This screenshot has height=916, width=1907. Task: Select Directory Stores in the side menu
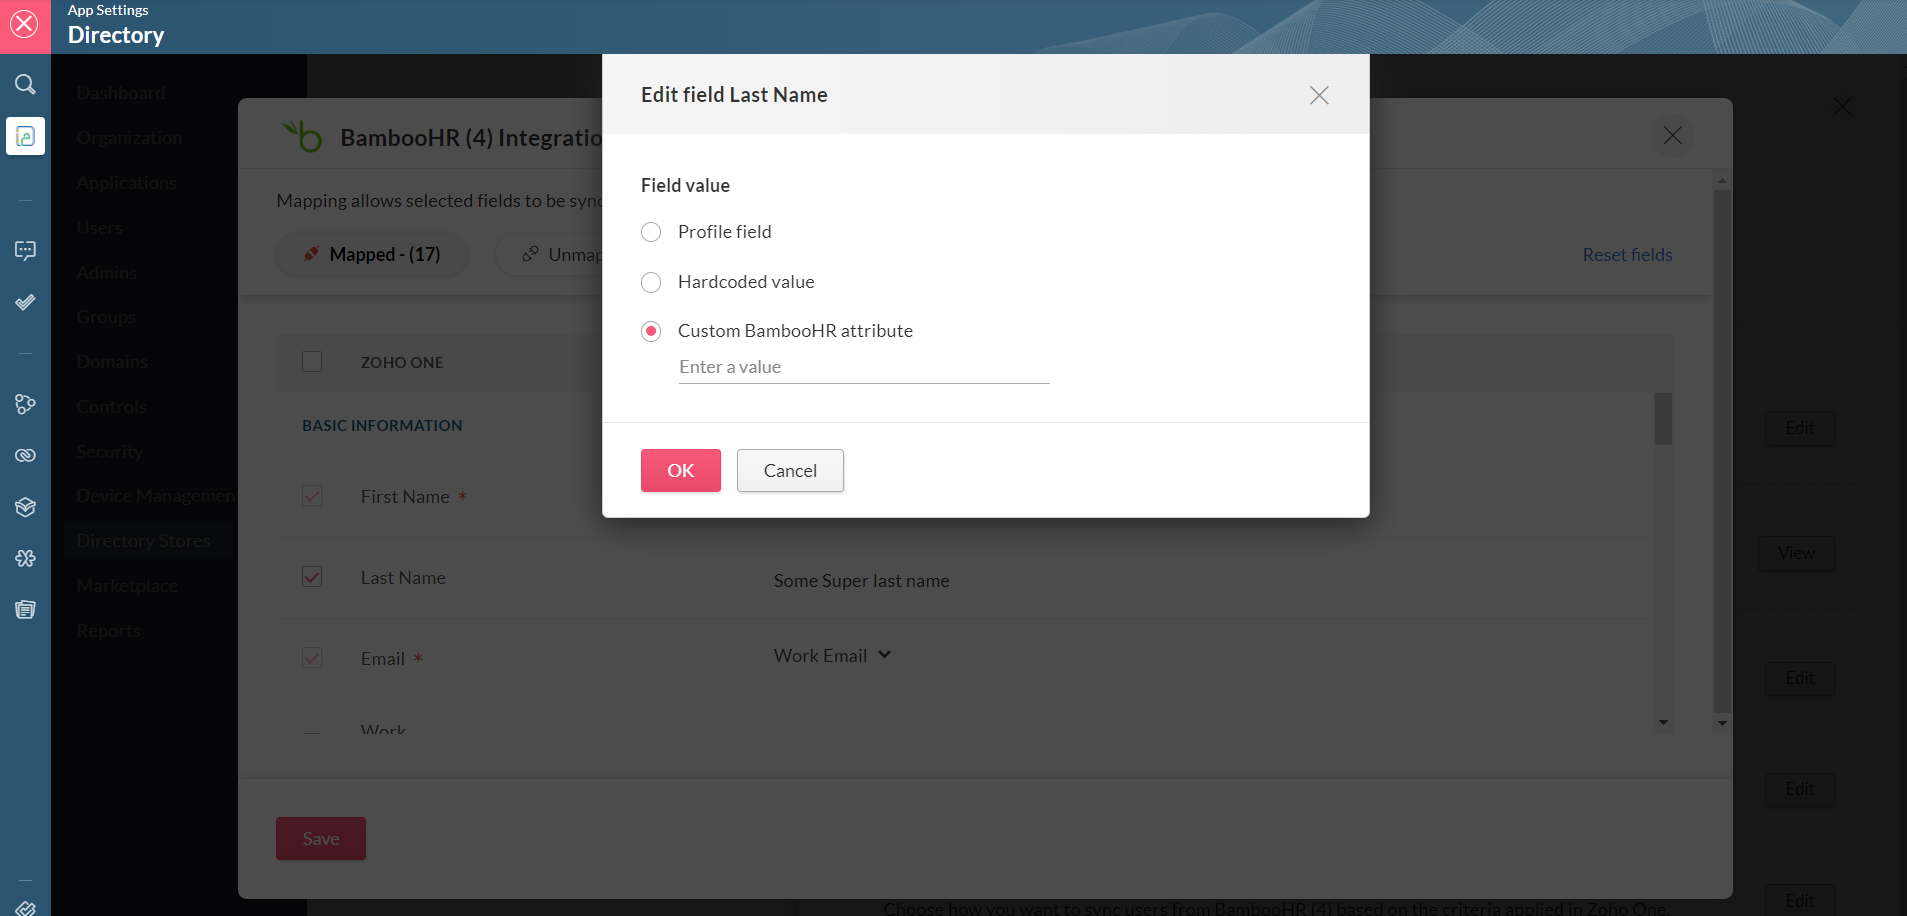tap(143, 541)
